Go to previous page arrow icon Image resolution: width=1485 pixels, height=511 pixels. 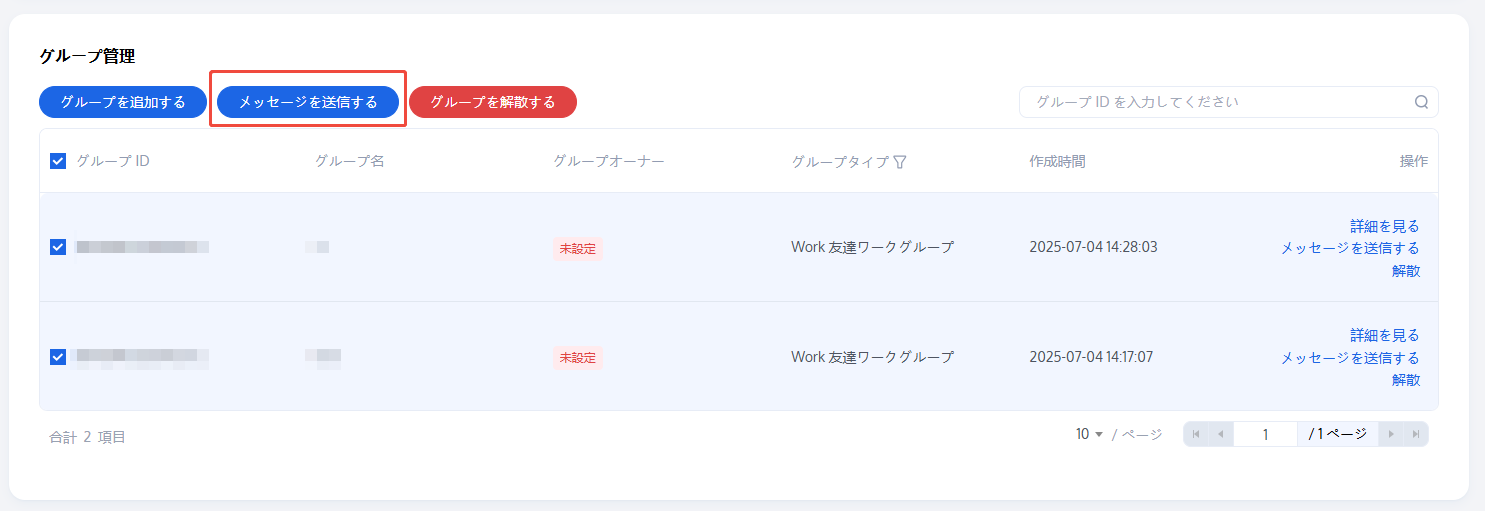[1221, 434]
